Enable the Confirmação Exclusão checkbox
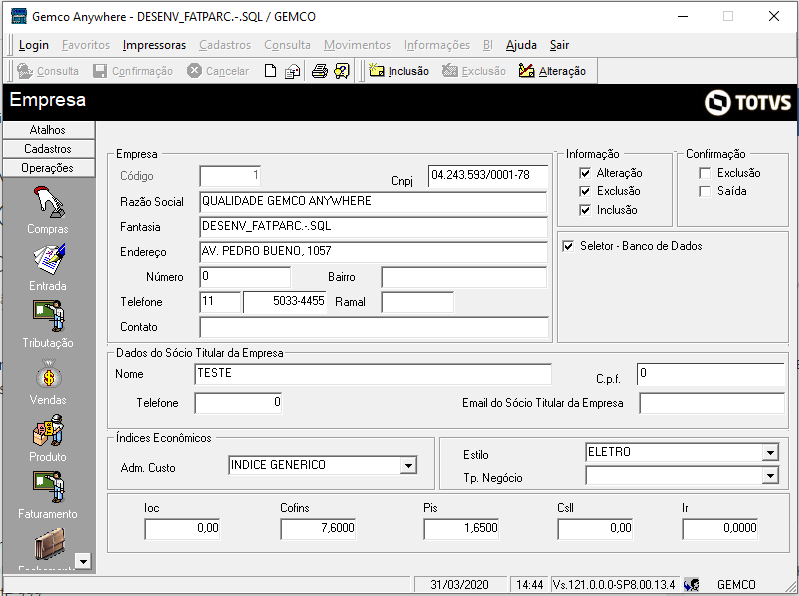The height and width of the screenshot is (596, 799). 705,173
